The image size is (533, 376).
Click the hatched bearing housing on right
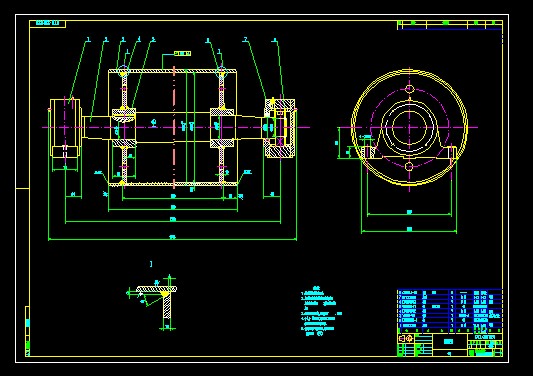click(x=280, y=128)
